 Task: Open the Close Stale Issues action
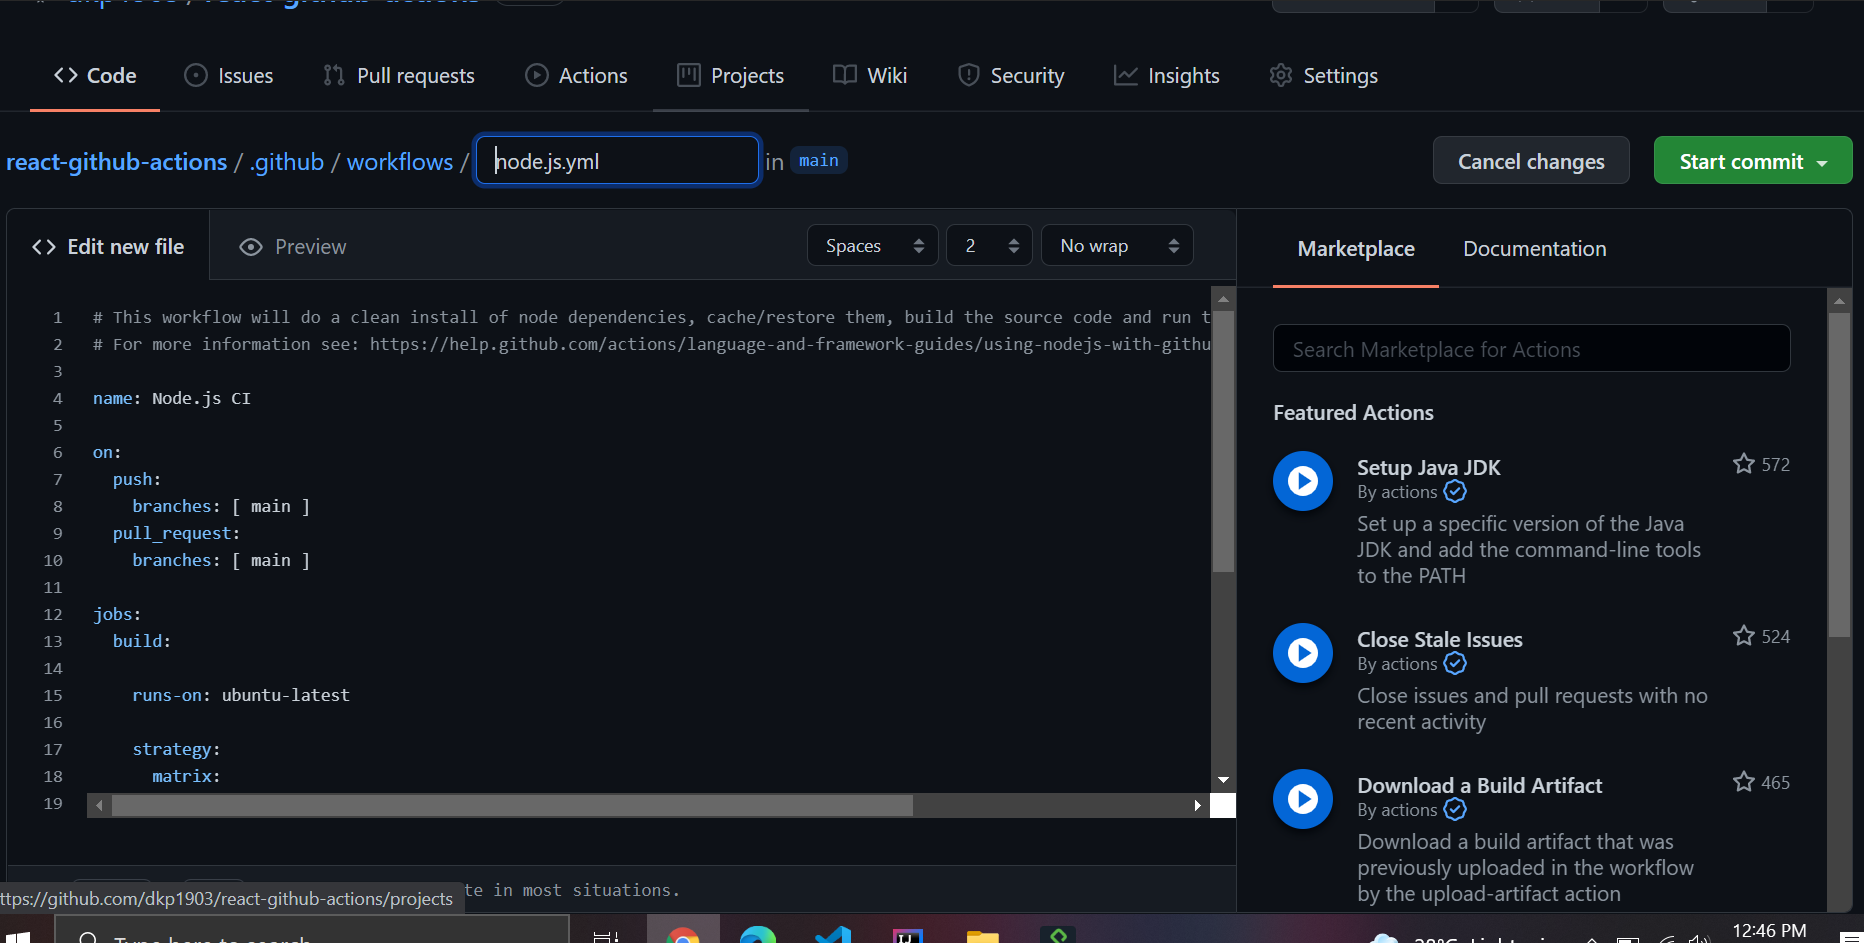1439,640
